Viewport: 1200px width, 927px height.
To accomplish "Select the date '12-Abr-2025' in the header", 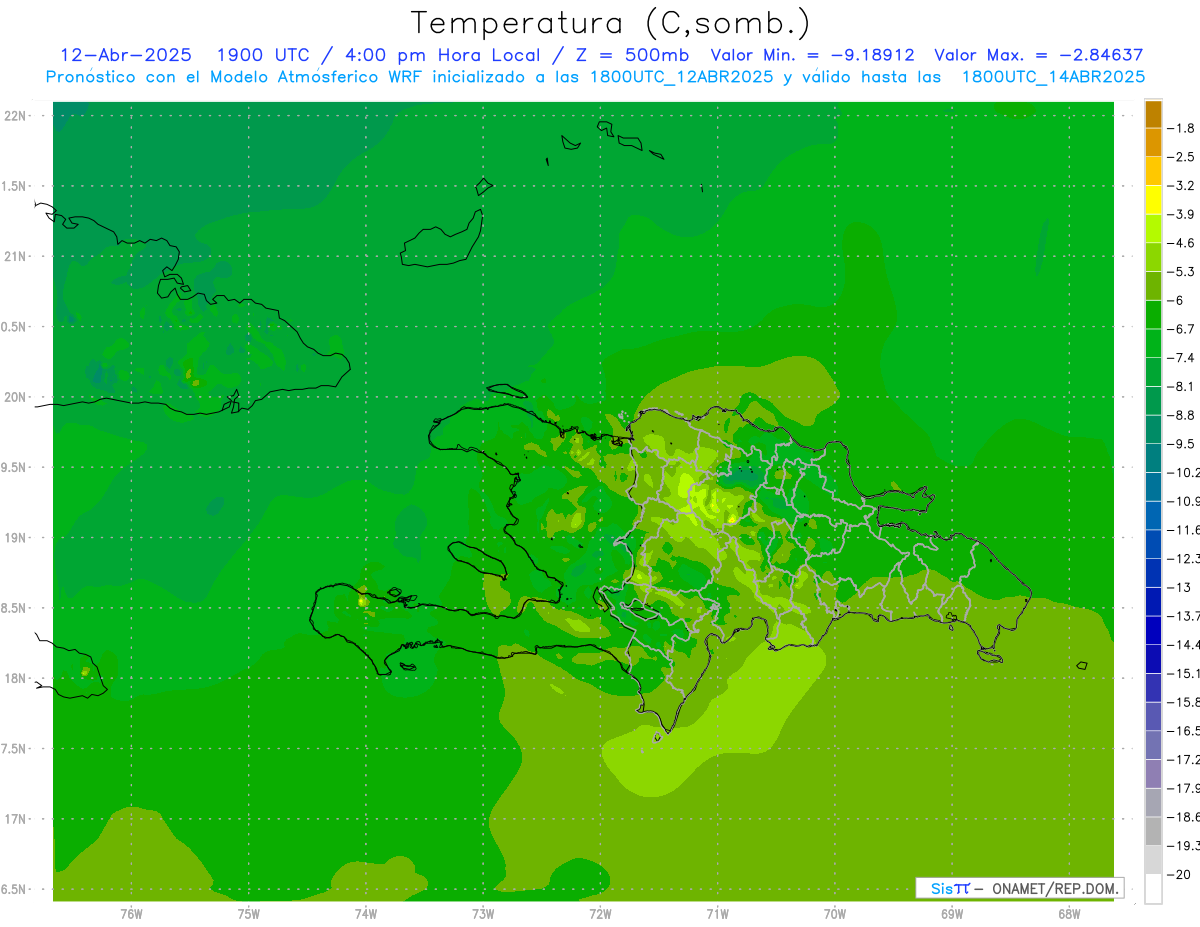I will point(126,55).
